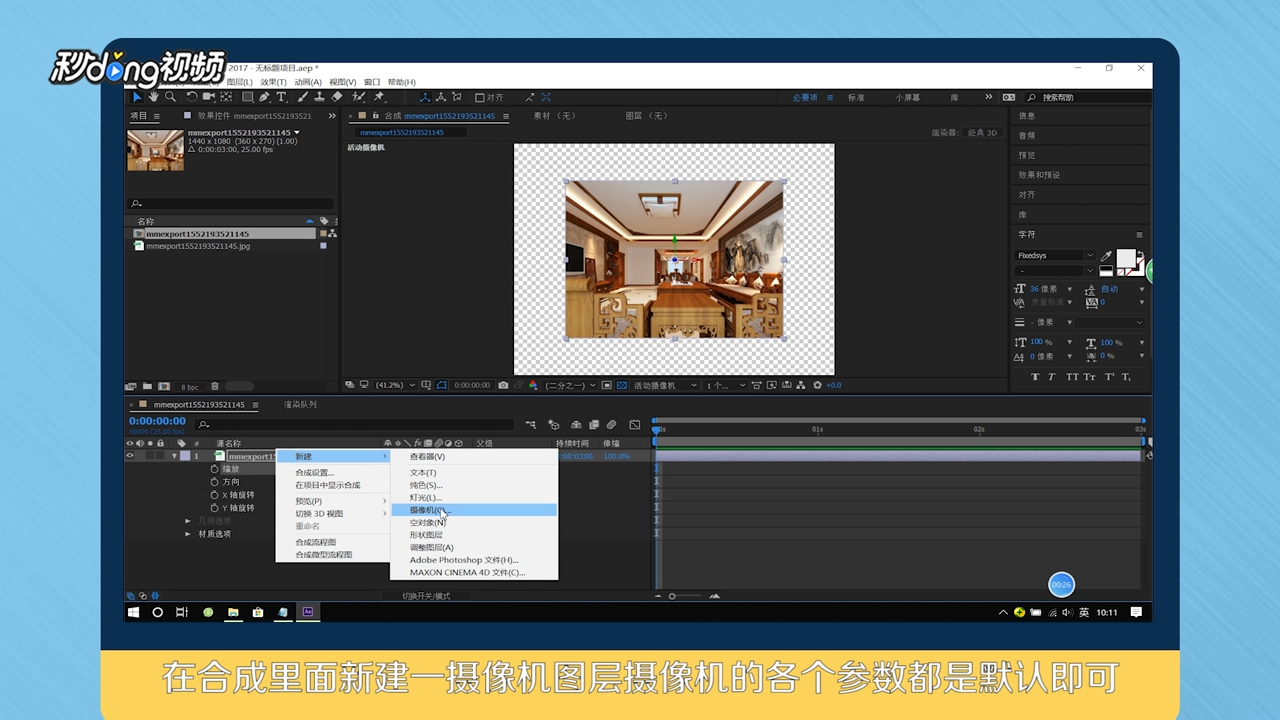Select the Brush tool
The image size is (1280, 720).
[x=303, y=97]
